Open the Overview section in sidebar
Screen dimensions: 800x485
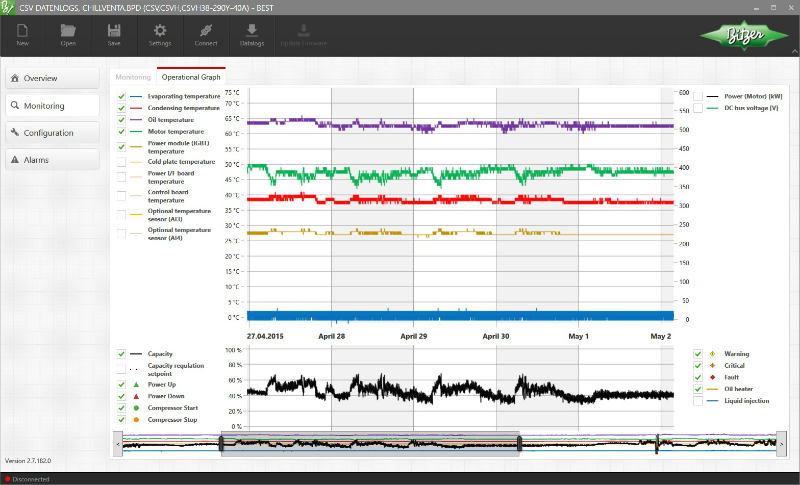point(52,78)
